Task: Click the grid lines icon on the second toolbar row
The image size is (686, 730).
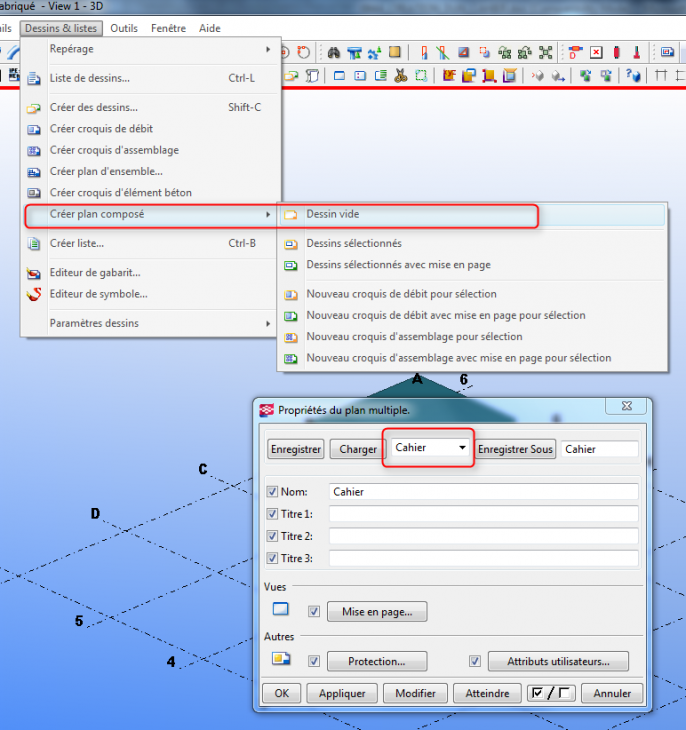Action: click(x=661, y=75)
